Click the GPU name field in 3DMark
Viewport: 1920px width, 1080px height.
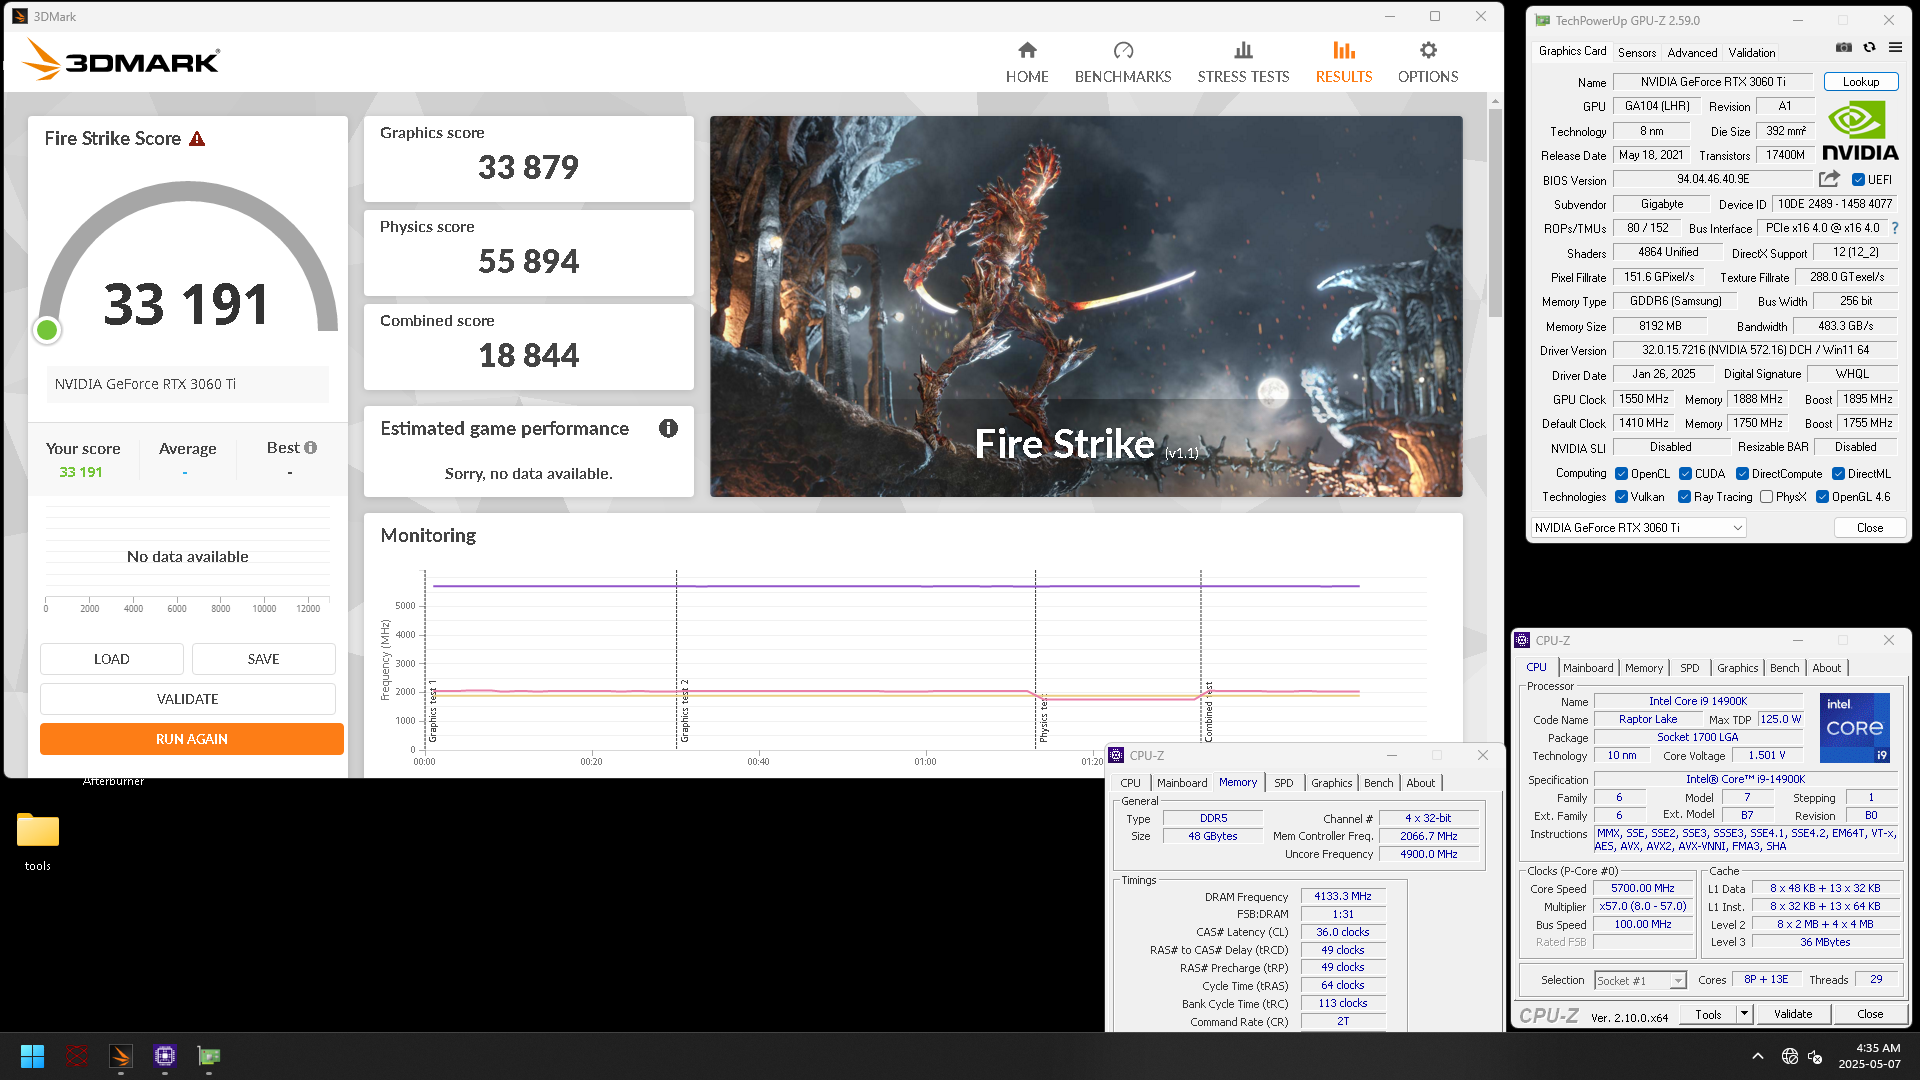click(x=187, y=384)
